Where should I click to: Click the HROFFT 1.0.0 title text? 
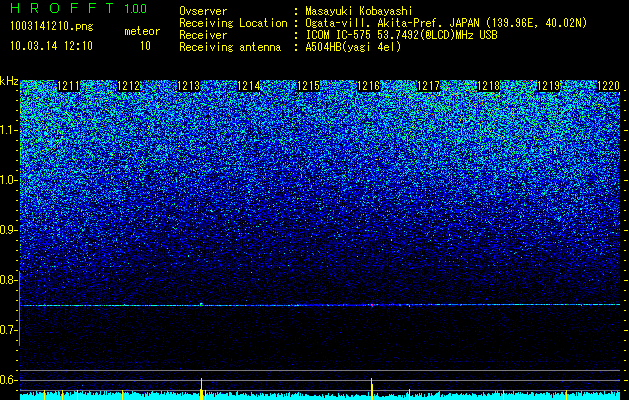pyautogui.click(x=79, y=8)
